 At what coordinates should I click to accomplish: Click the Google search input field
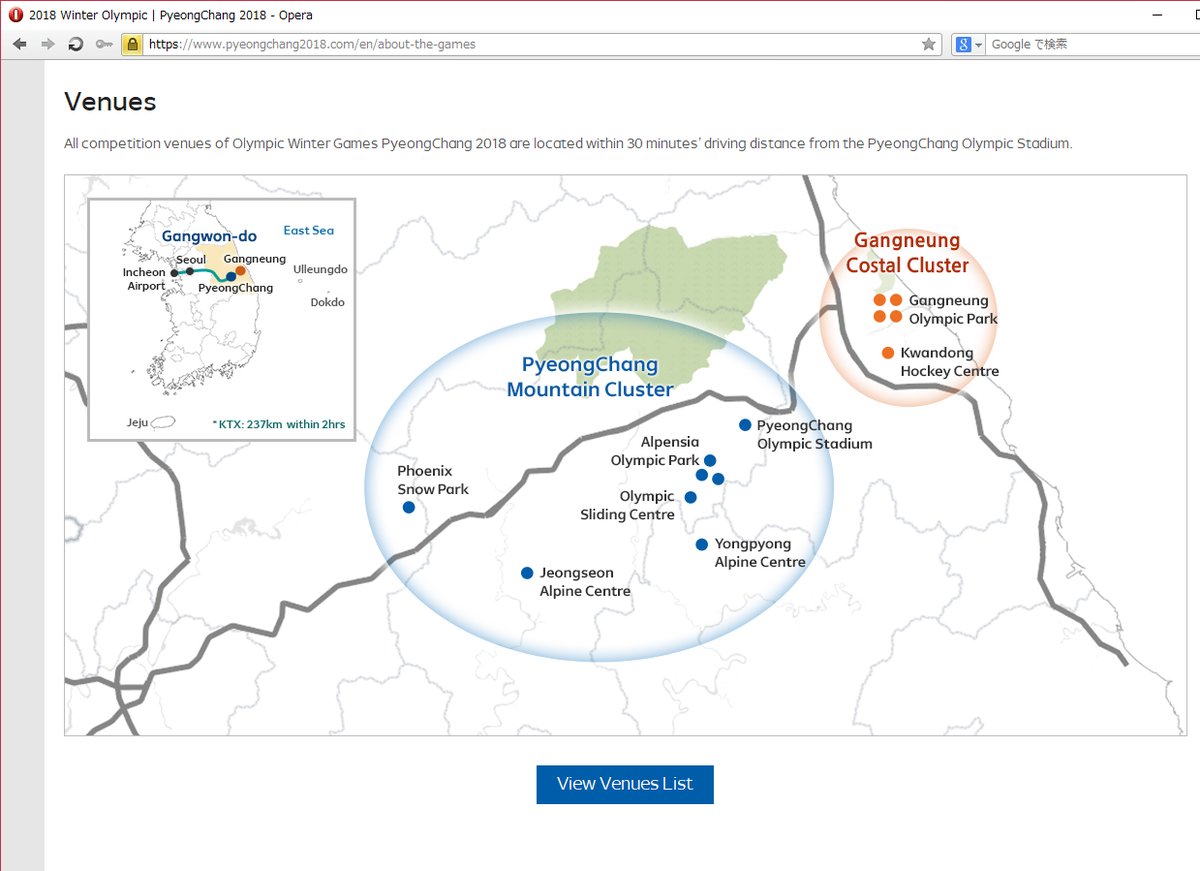point(1090,44)
